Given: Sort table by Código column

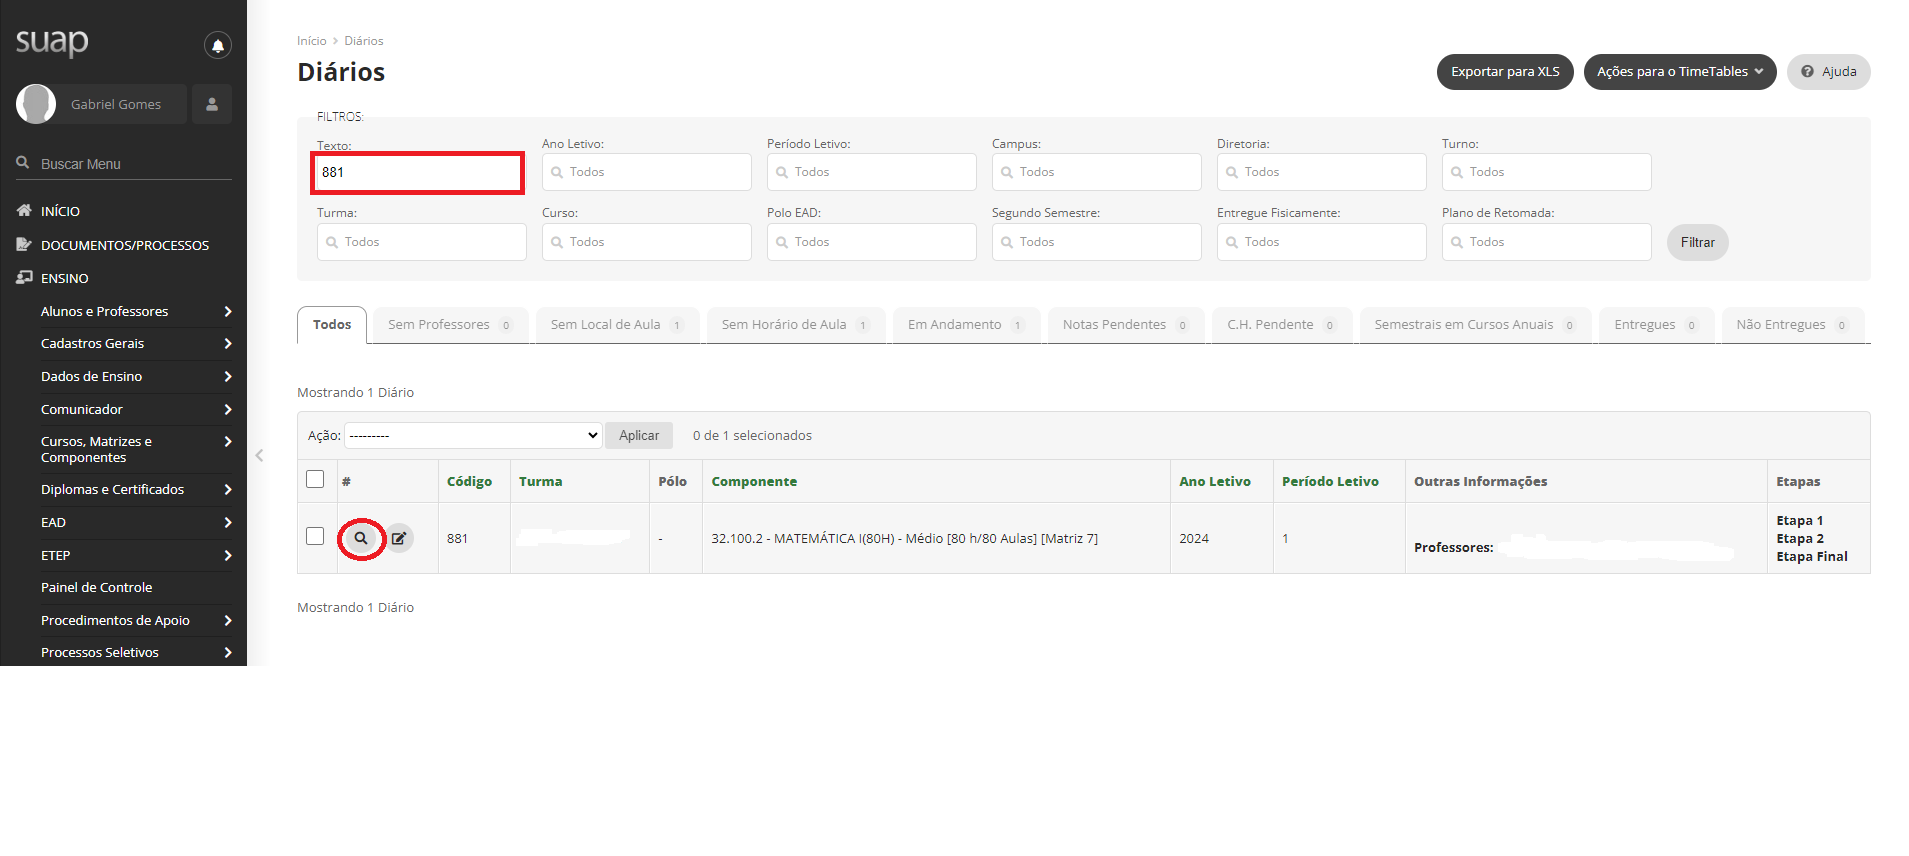Looking at the screenshot, I should [x=469, y=481].
